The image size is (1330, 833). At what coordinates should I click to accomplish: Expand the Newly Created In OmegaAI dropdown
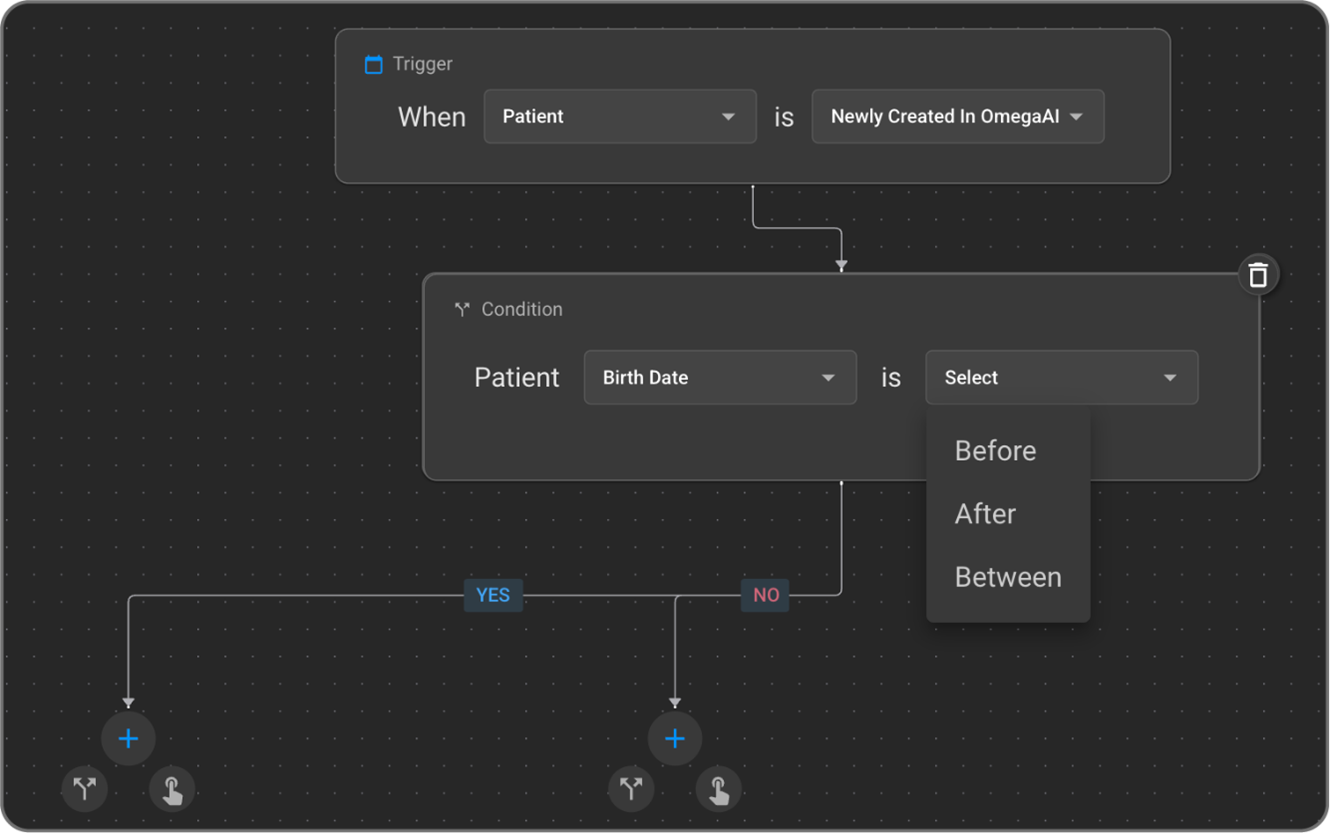coord(957,117)
